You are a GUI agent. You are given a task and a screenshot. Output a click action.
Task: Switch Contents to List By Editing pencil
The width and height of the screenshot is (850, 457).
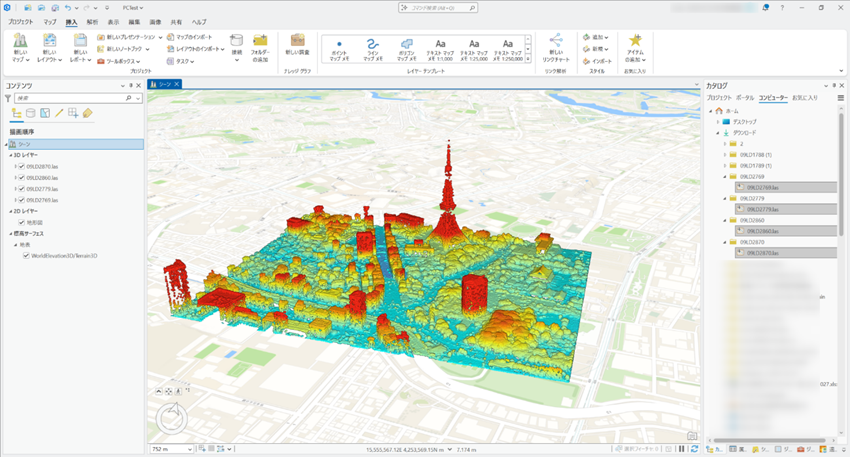[x=59, y=113]
